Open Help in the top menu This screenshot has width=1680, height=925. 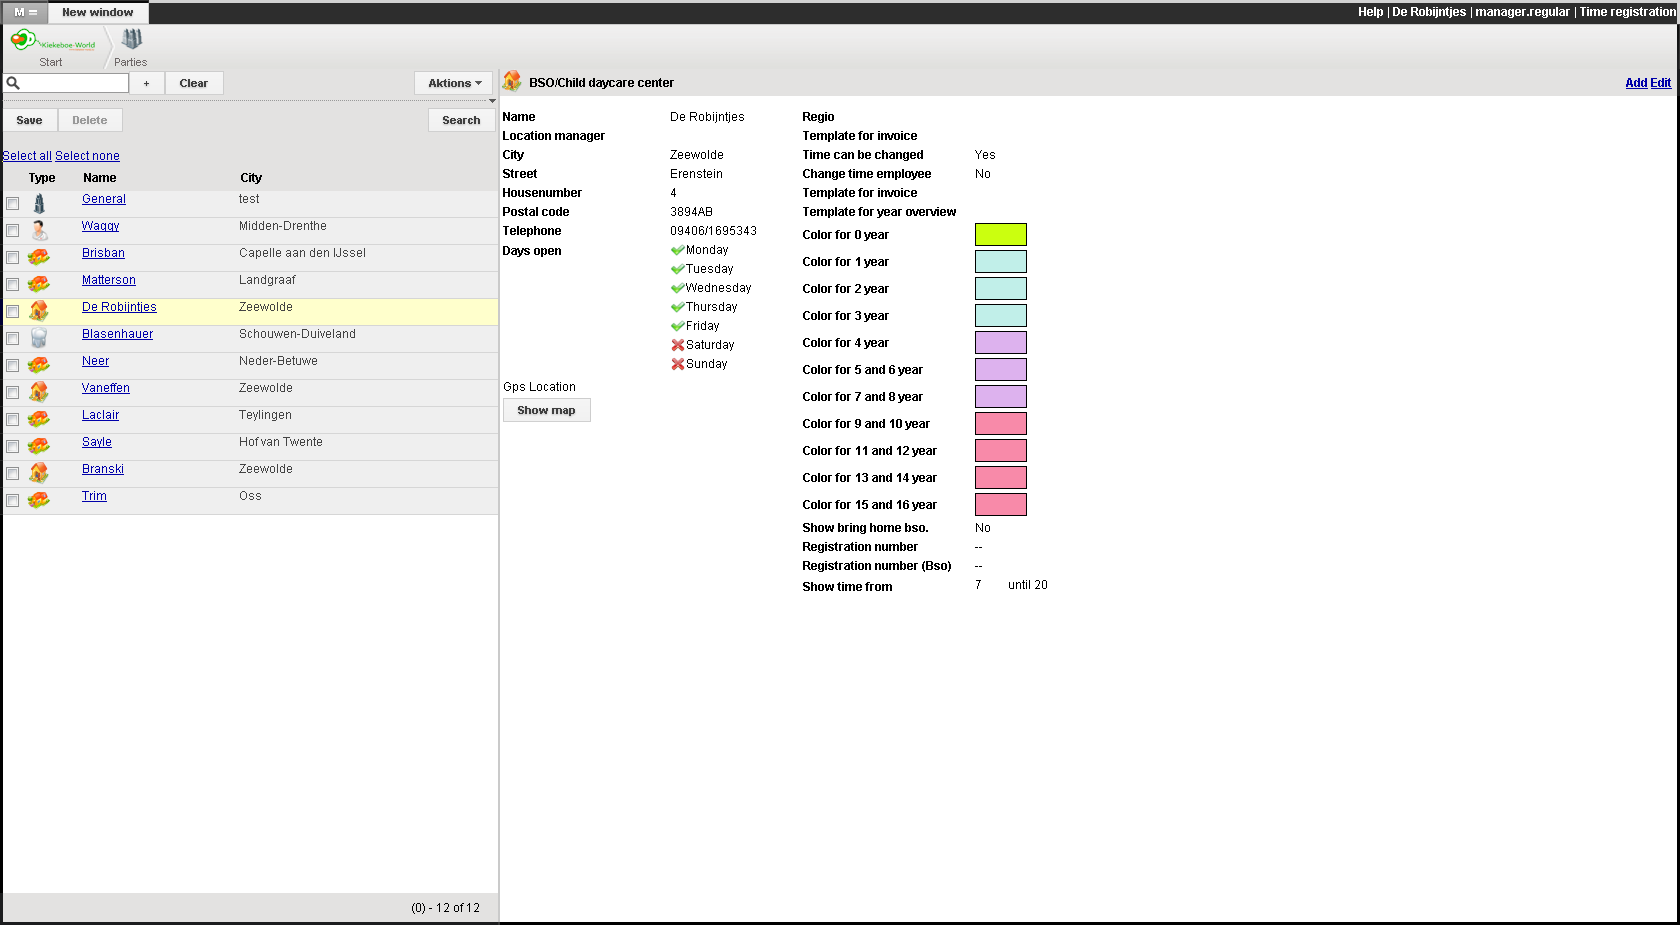click(1370, 12)
